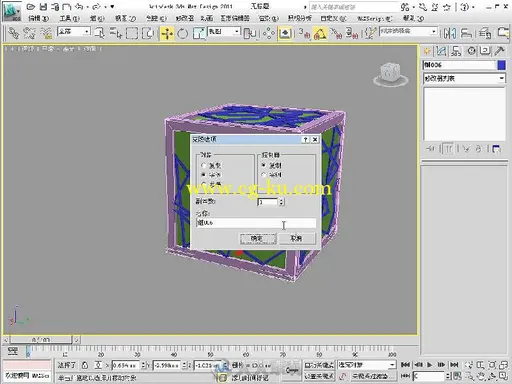The height and width of the screenshot is (384, 512).
Task: Click the Save File icon in title bar
Action: [x=44, y=6]
